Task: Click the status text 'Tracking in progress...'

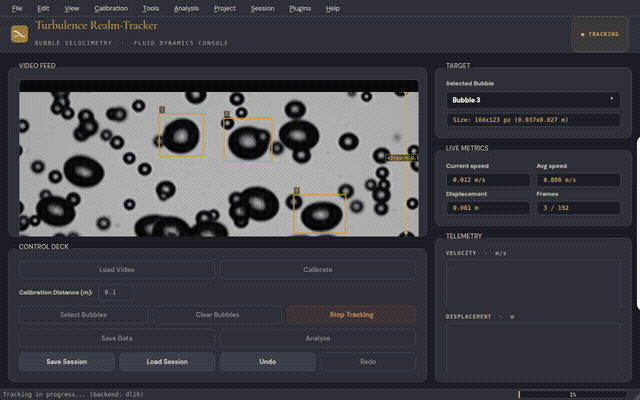Action: click(73, 394)
